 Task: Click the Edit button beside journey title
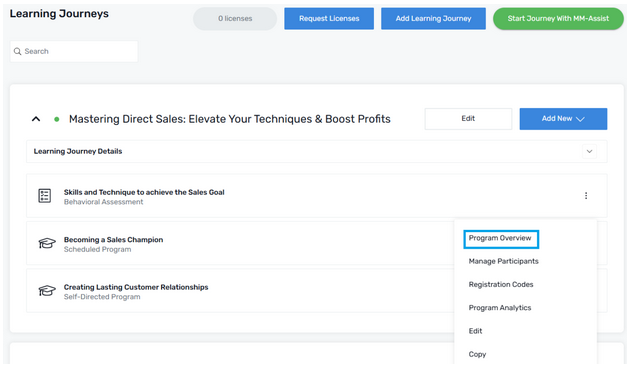(468, 119)
